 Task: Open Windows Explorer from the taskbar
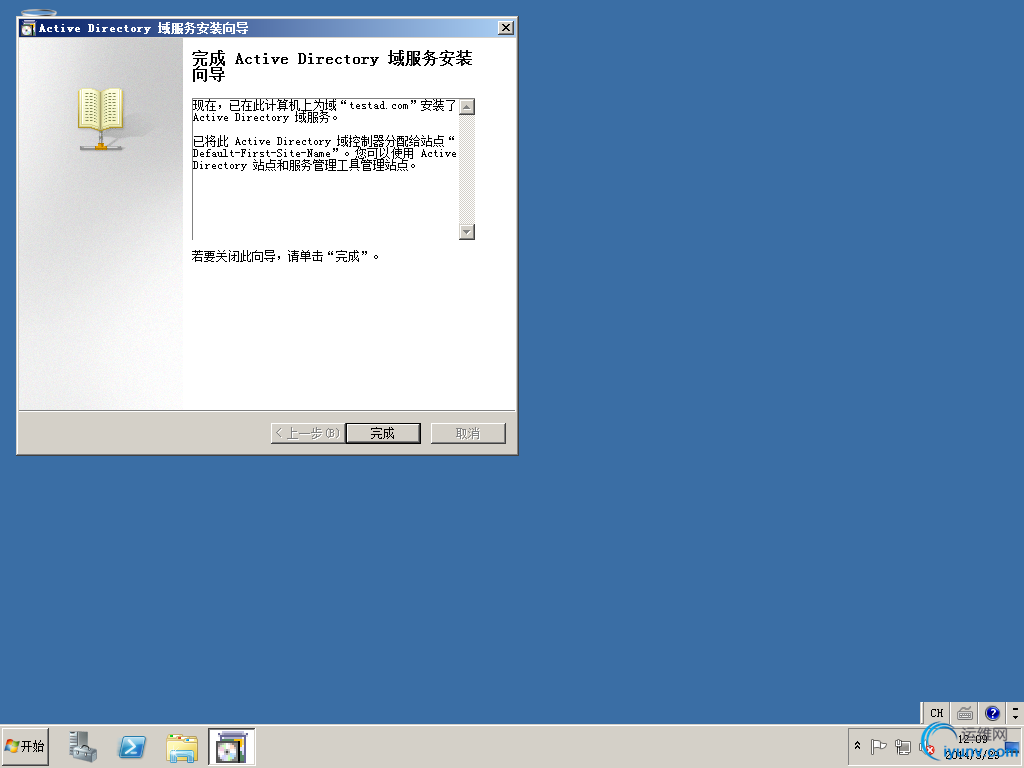[x=181, y=746]
